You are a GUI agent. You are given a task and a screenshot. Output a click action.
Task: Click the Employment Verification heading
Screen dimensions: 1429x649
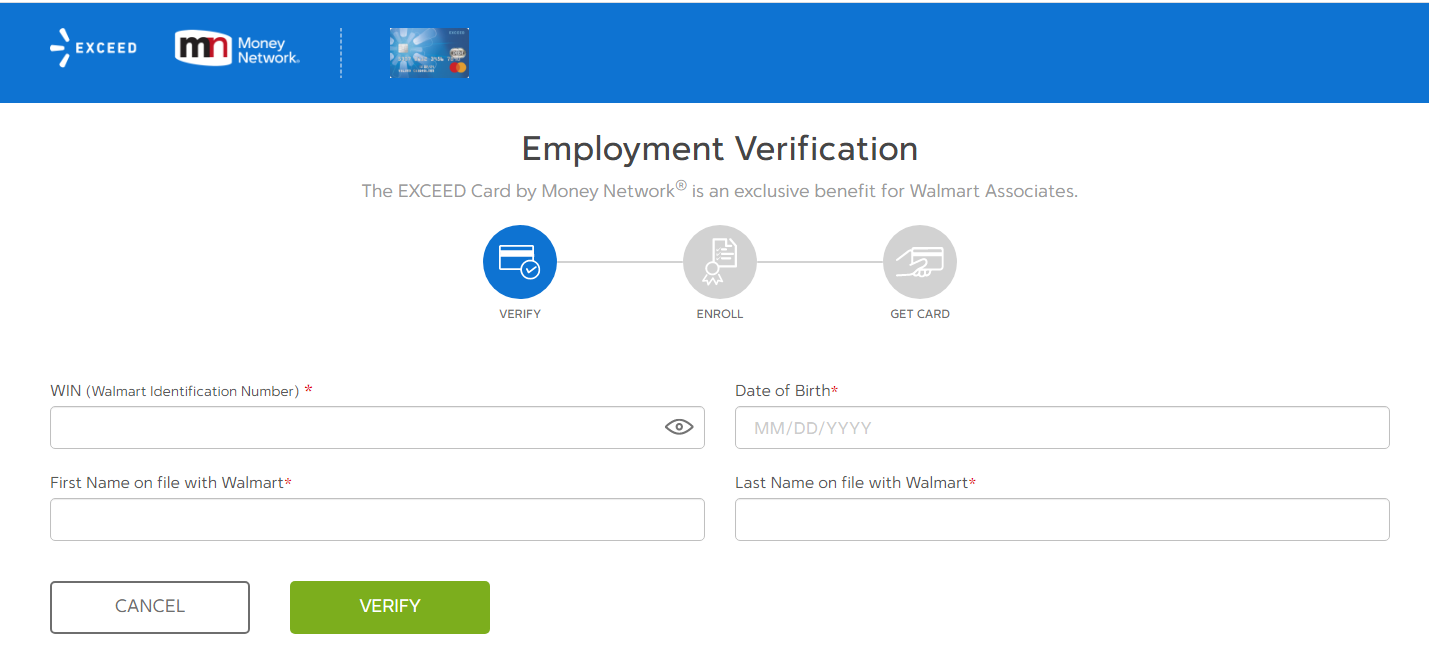[719, 149]
